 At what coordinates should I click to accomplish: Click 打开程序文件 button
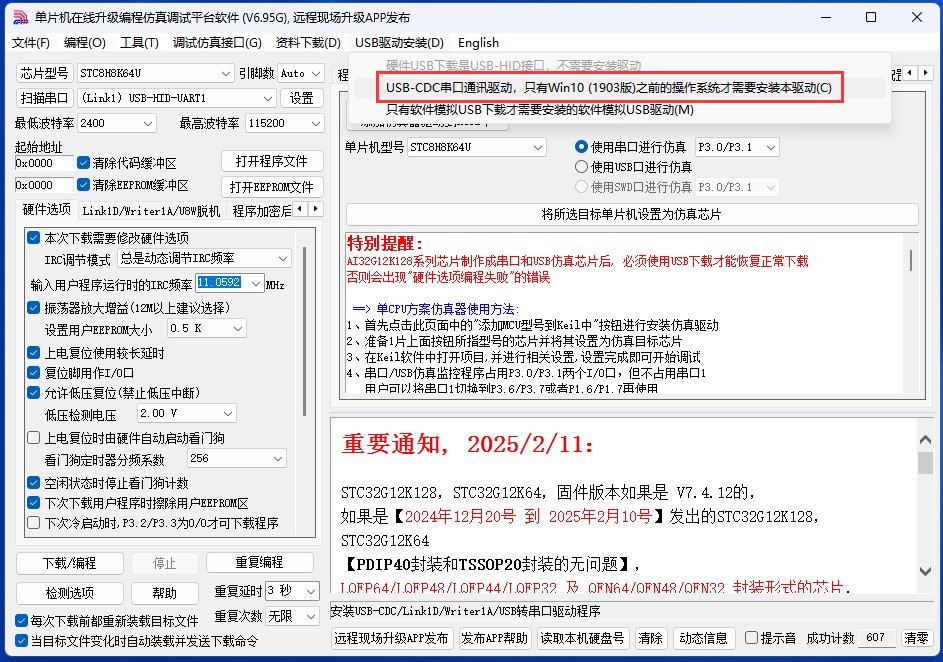coord(272,161)
